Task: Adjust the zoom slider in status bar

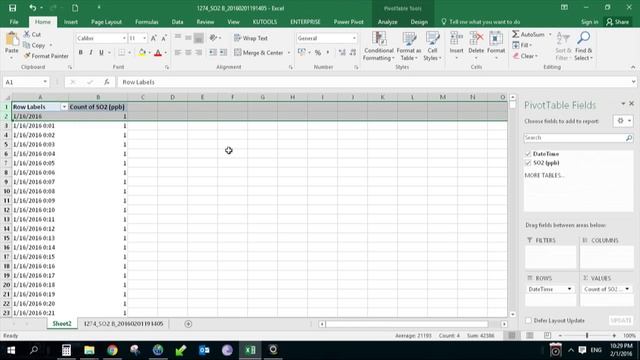Action: [x=587, y=336]
